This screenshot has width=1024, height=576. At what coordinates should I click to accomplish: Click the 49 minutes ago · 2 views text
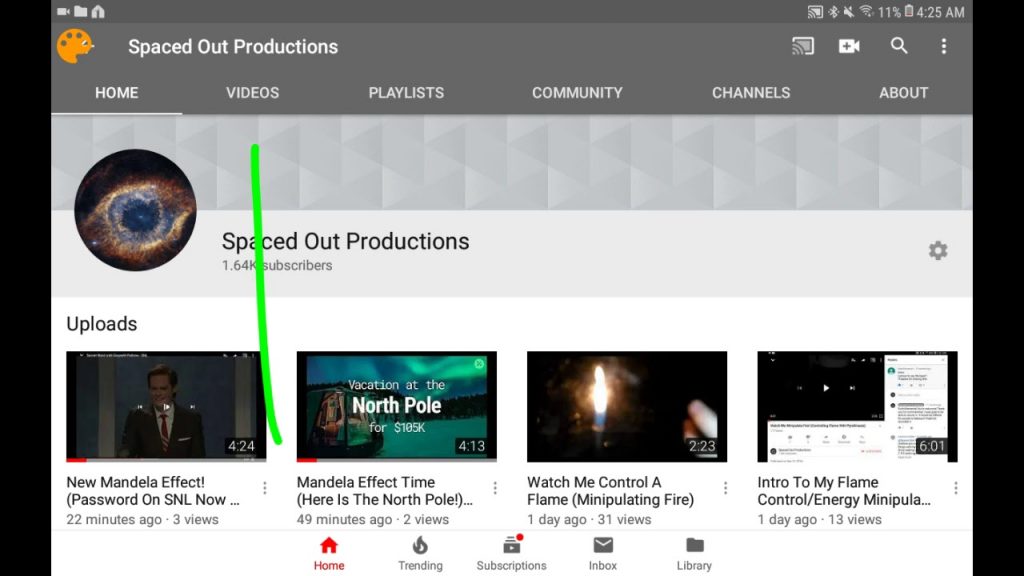point(373,519)
